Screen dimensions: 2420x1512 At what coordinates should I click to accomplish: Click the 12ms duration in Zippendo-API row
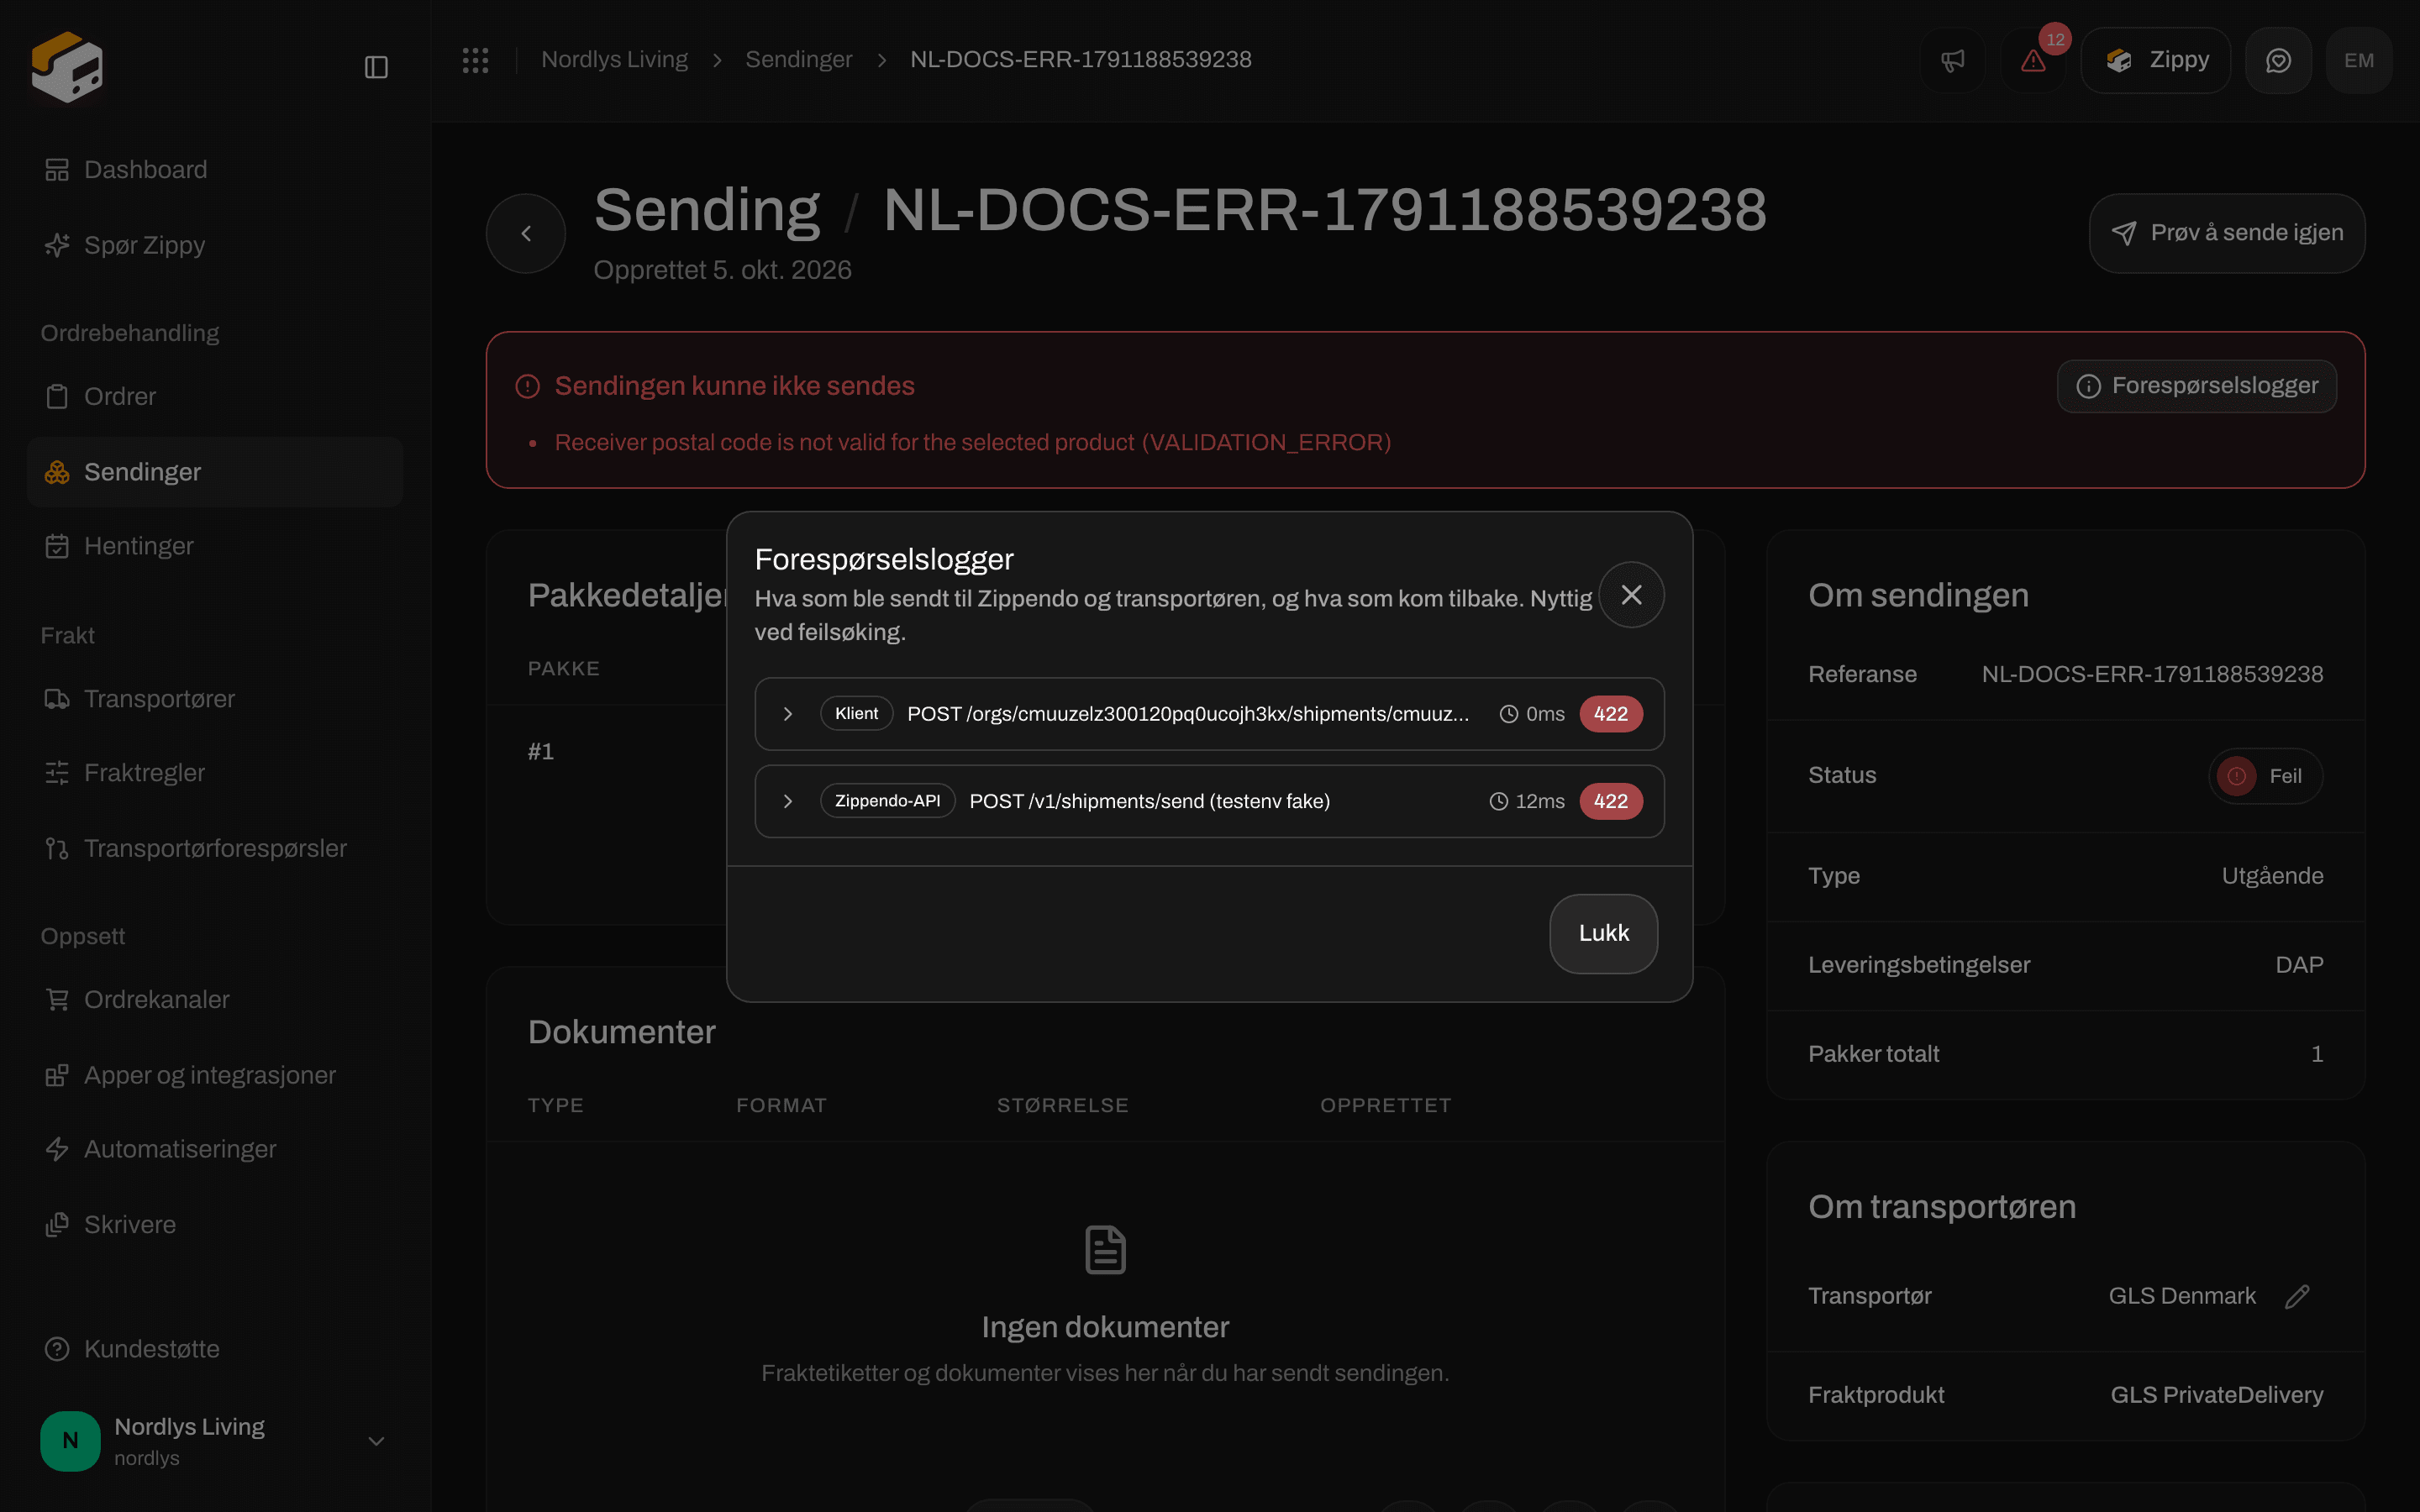[x=1527, y=801]
